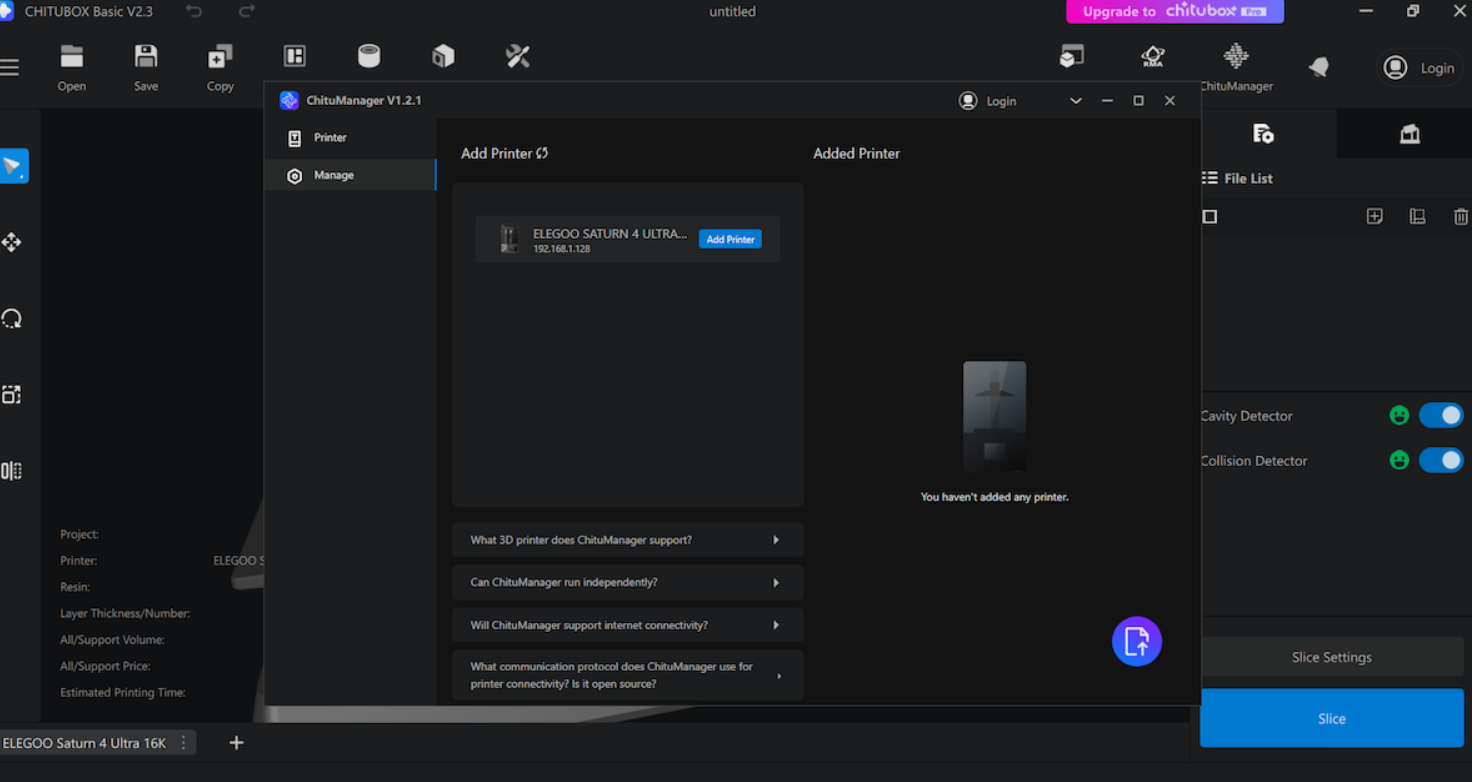The height and width of the screenshot is (782, 1472).
Task: Click the Upgrade to Chitubox Pro banner
Action: [1175, 12]
